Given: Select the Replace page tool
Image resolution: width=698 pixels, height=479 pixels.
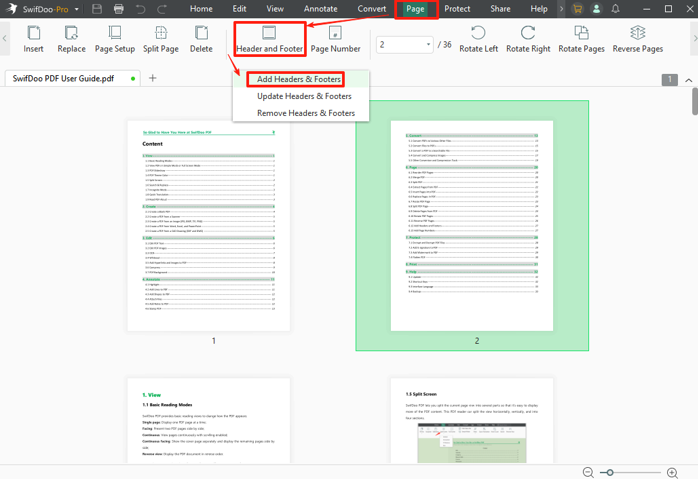Looking at the screenshot, I should click(x=71, y=39).
